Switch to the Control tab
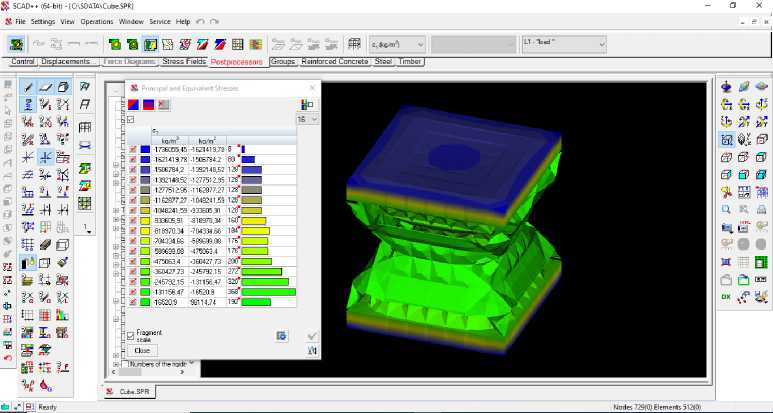Image resolution: width=773 pixels, height=413 pixels. [23, 62]
